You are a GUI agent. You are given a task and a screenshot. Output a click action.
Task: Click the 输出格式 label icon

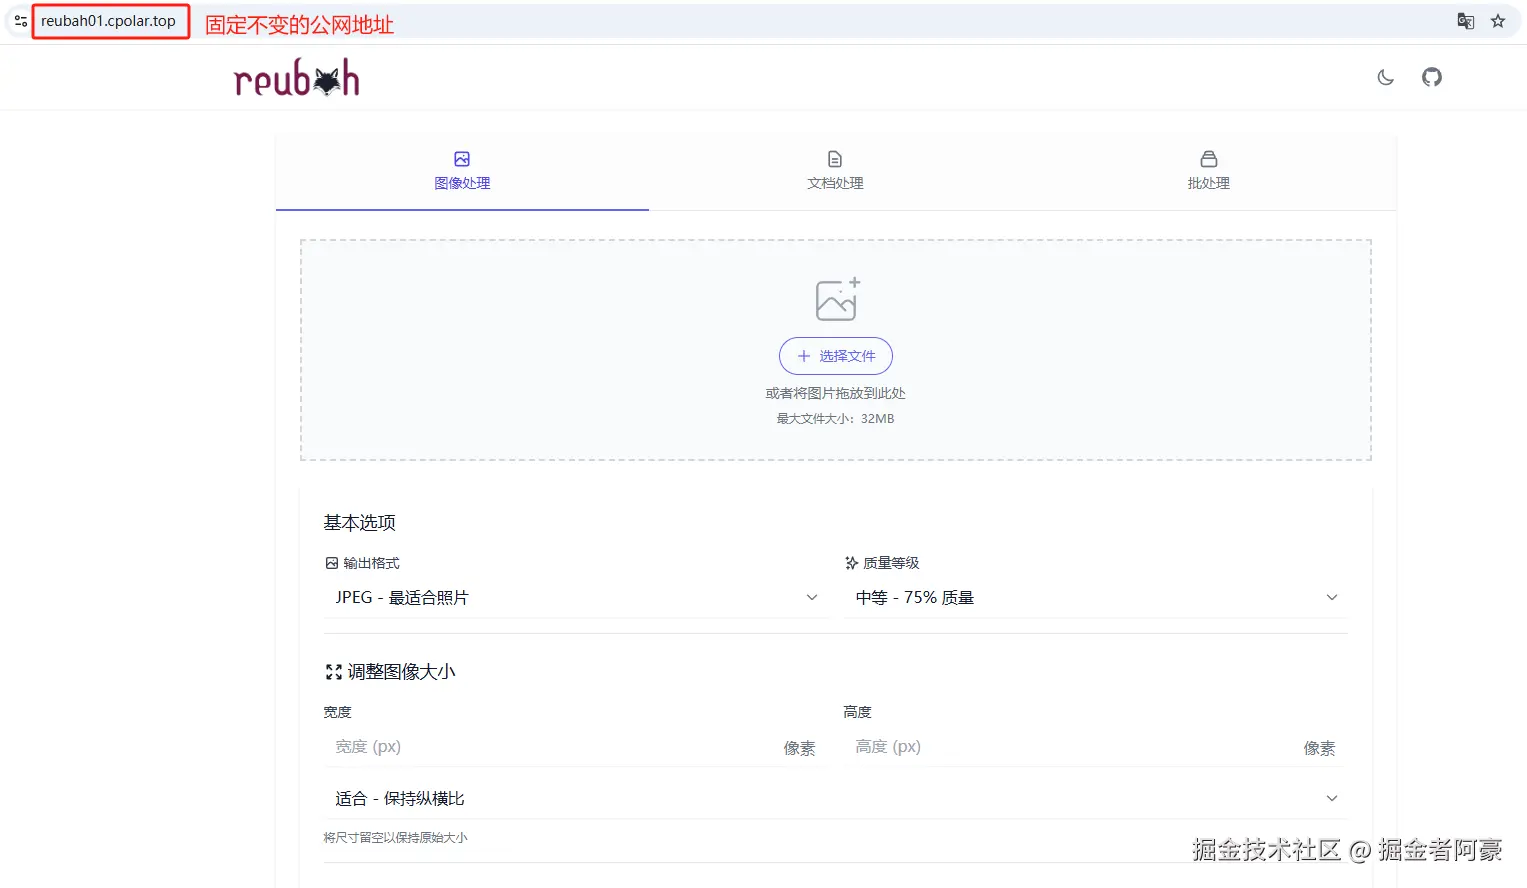pyautogui.click(x=332, y=563)
